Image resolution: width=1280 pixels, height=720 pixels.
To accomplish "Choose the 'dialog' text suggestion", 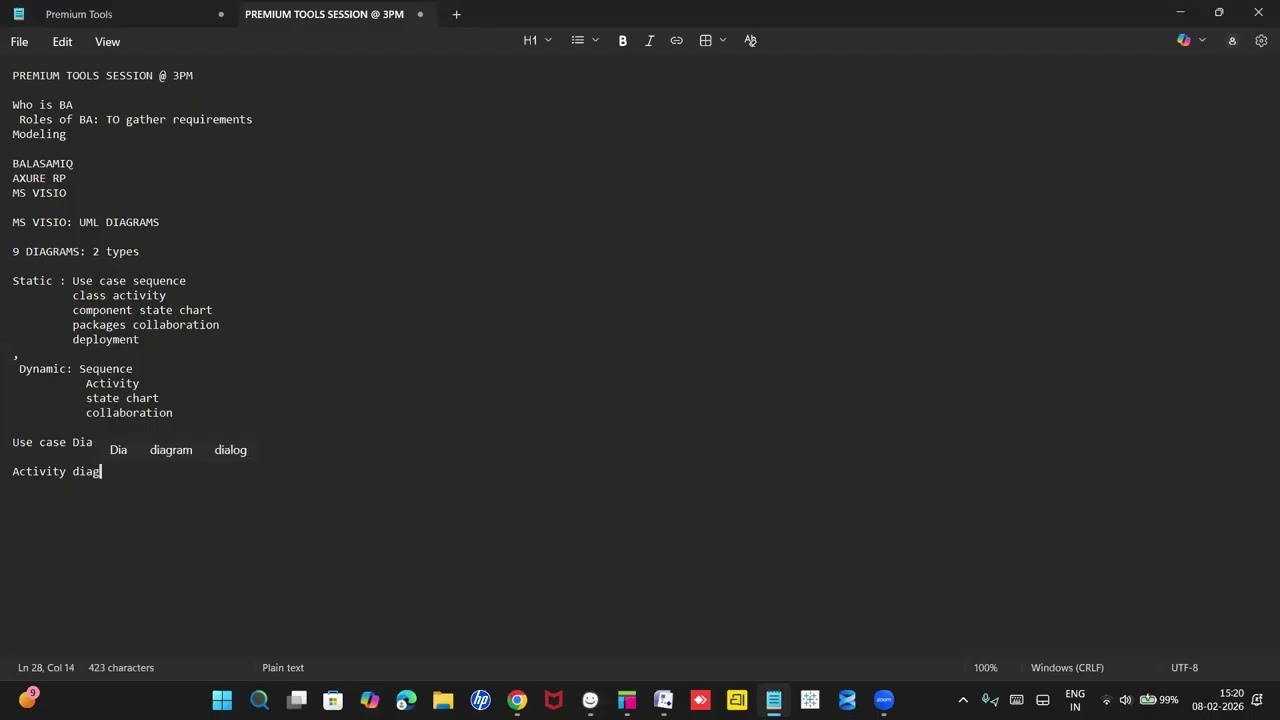I will coord(230,450).
